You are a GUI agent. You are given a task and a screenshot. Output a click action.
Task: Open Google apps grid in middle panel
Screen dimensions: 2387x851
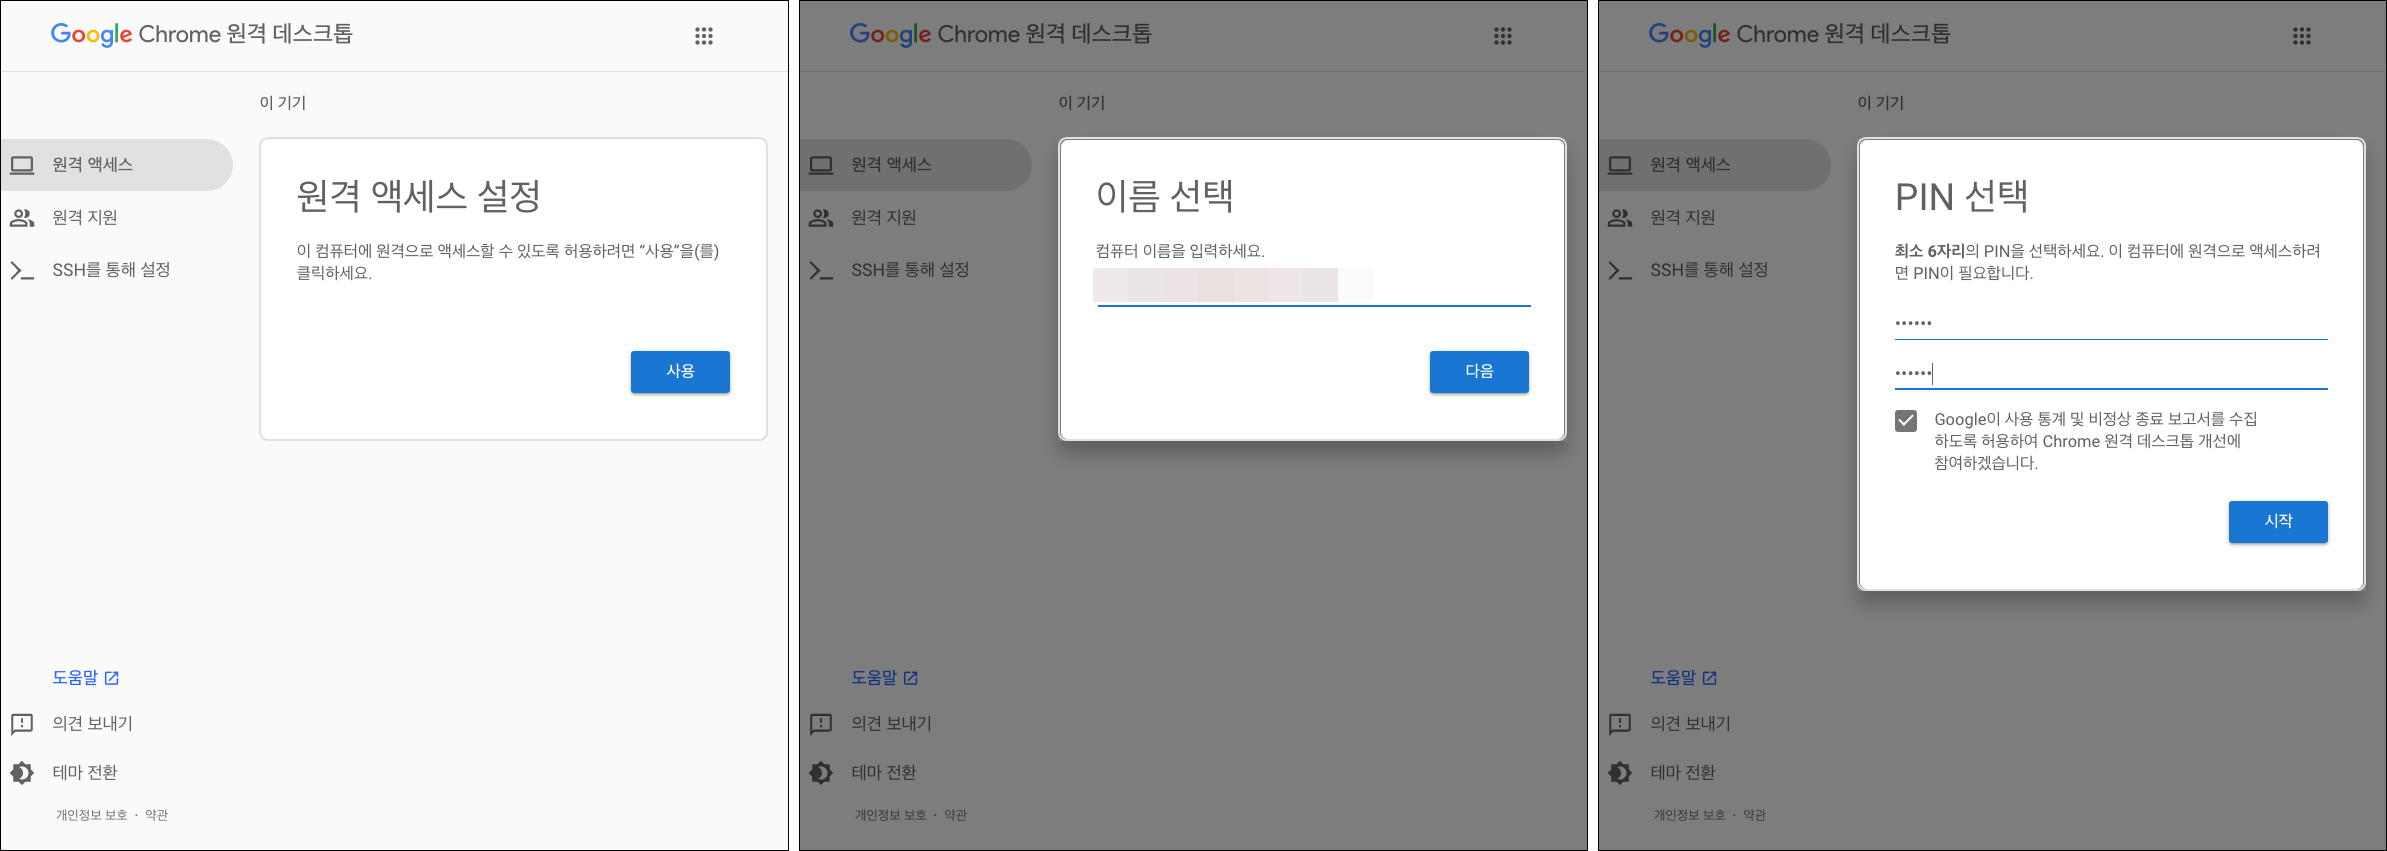pos(1503,36)
